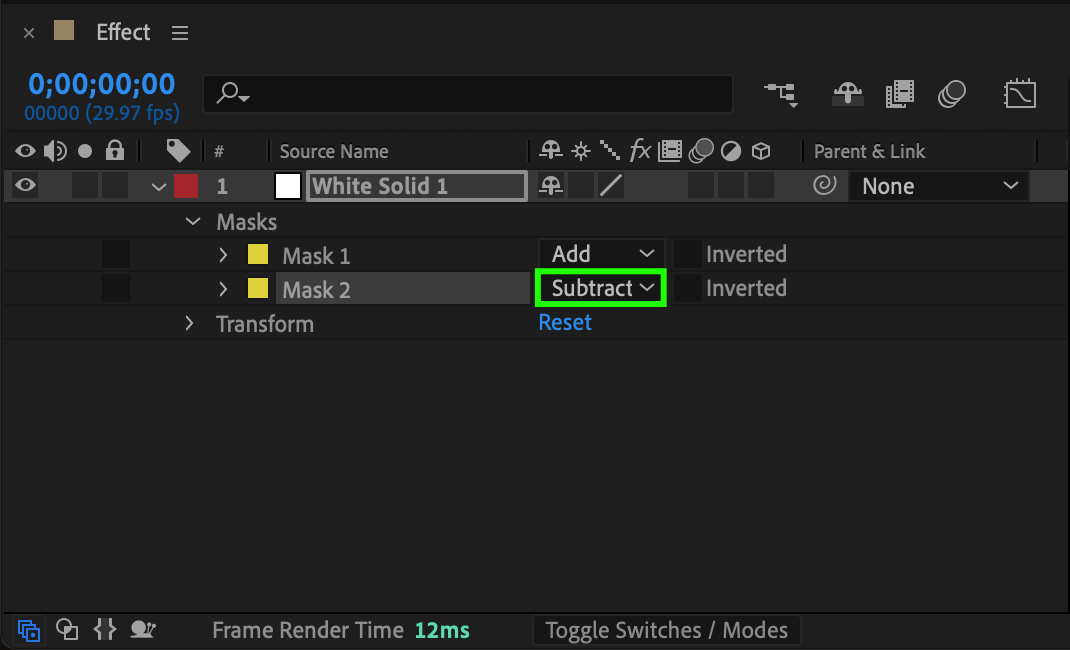Screen dimensions: 1070x650
Task: Open the Composition Mini-Flowchart icon
Action: 780,94
